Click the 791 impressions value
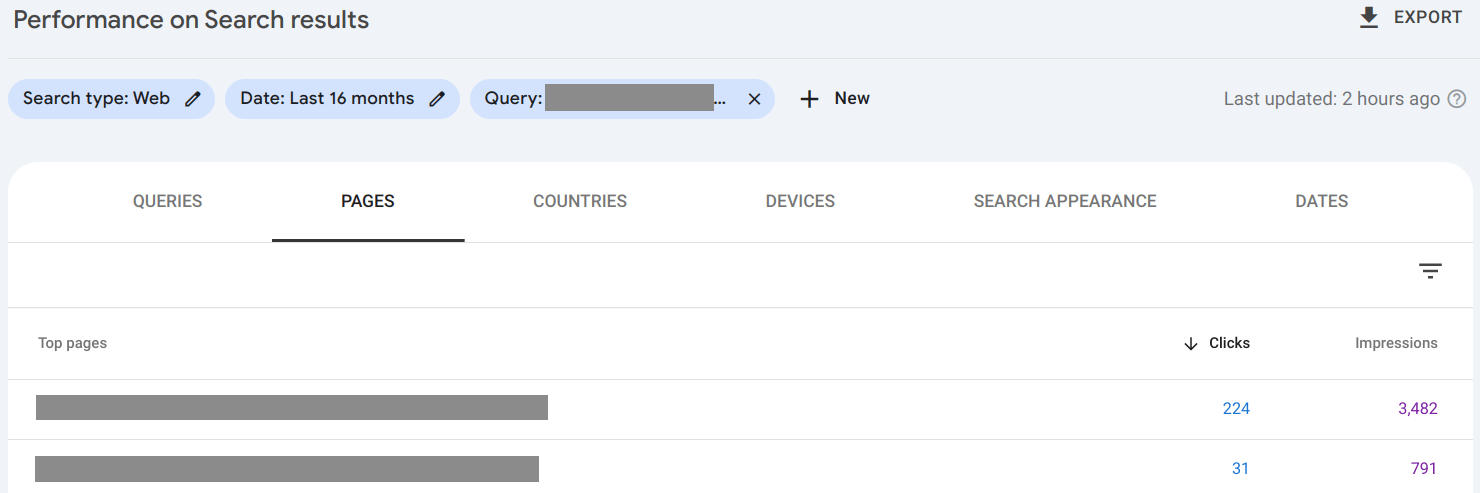Image resolution: width=1480 pixels, height=493 pixels. 1424,468
